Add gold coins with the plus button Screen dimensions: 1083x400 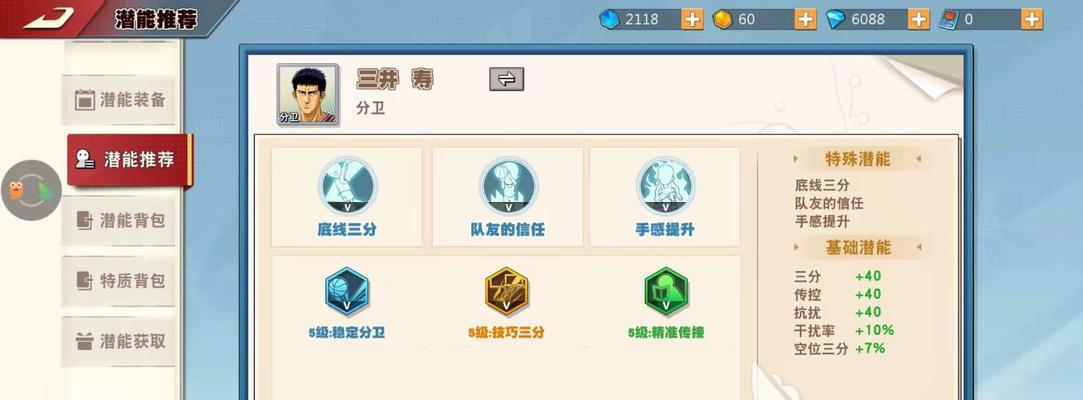[805, 19]
